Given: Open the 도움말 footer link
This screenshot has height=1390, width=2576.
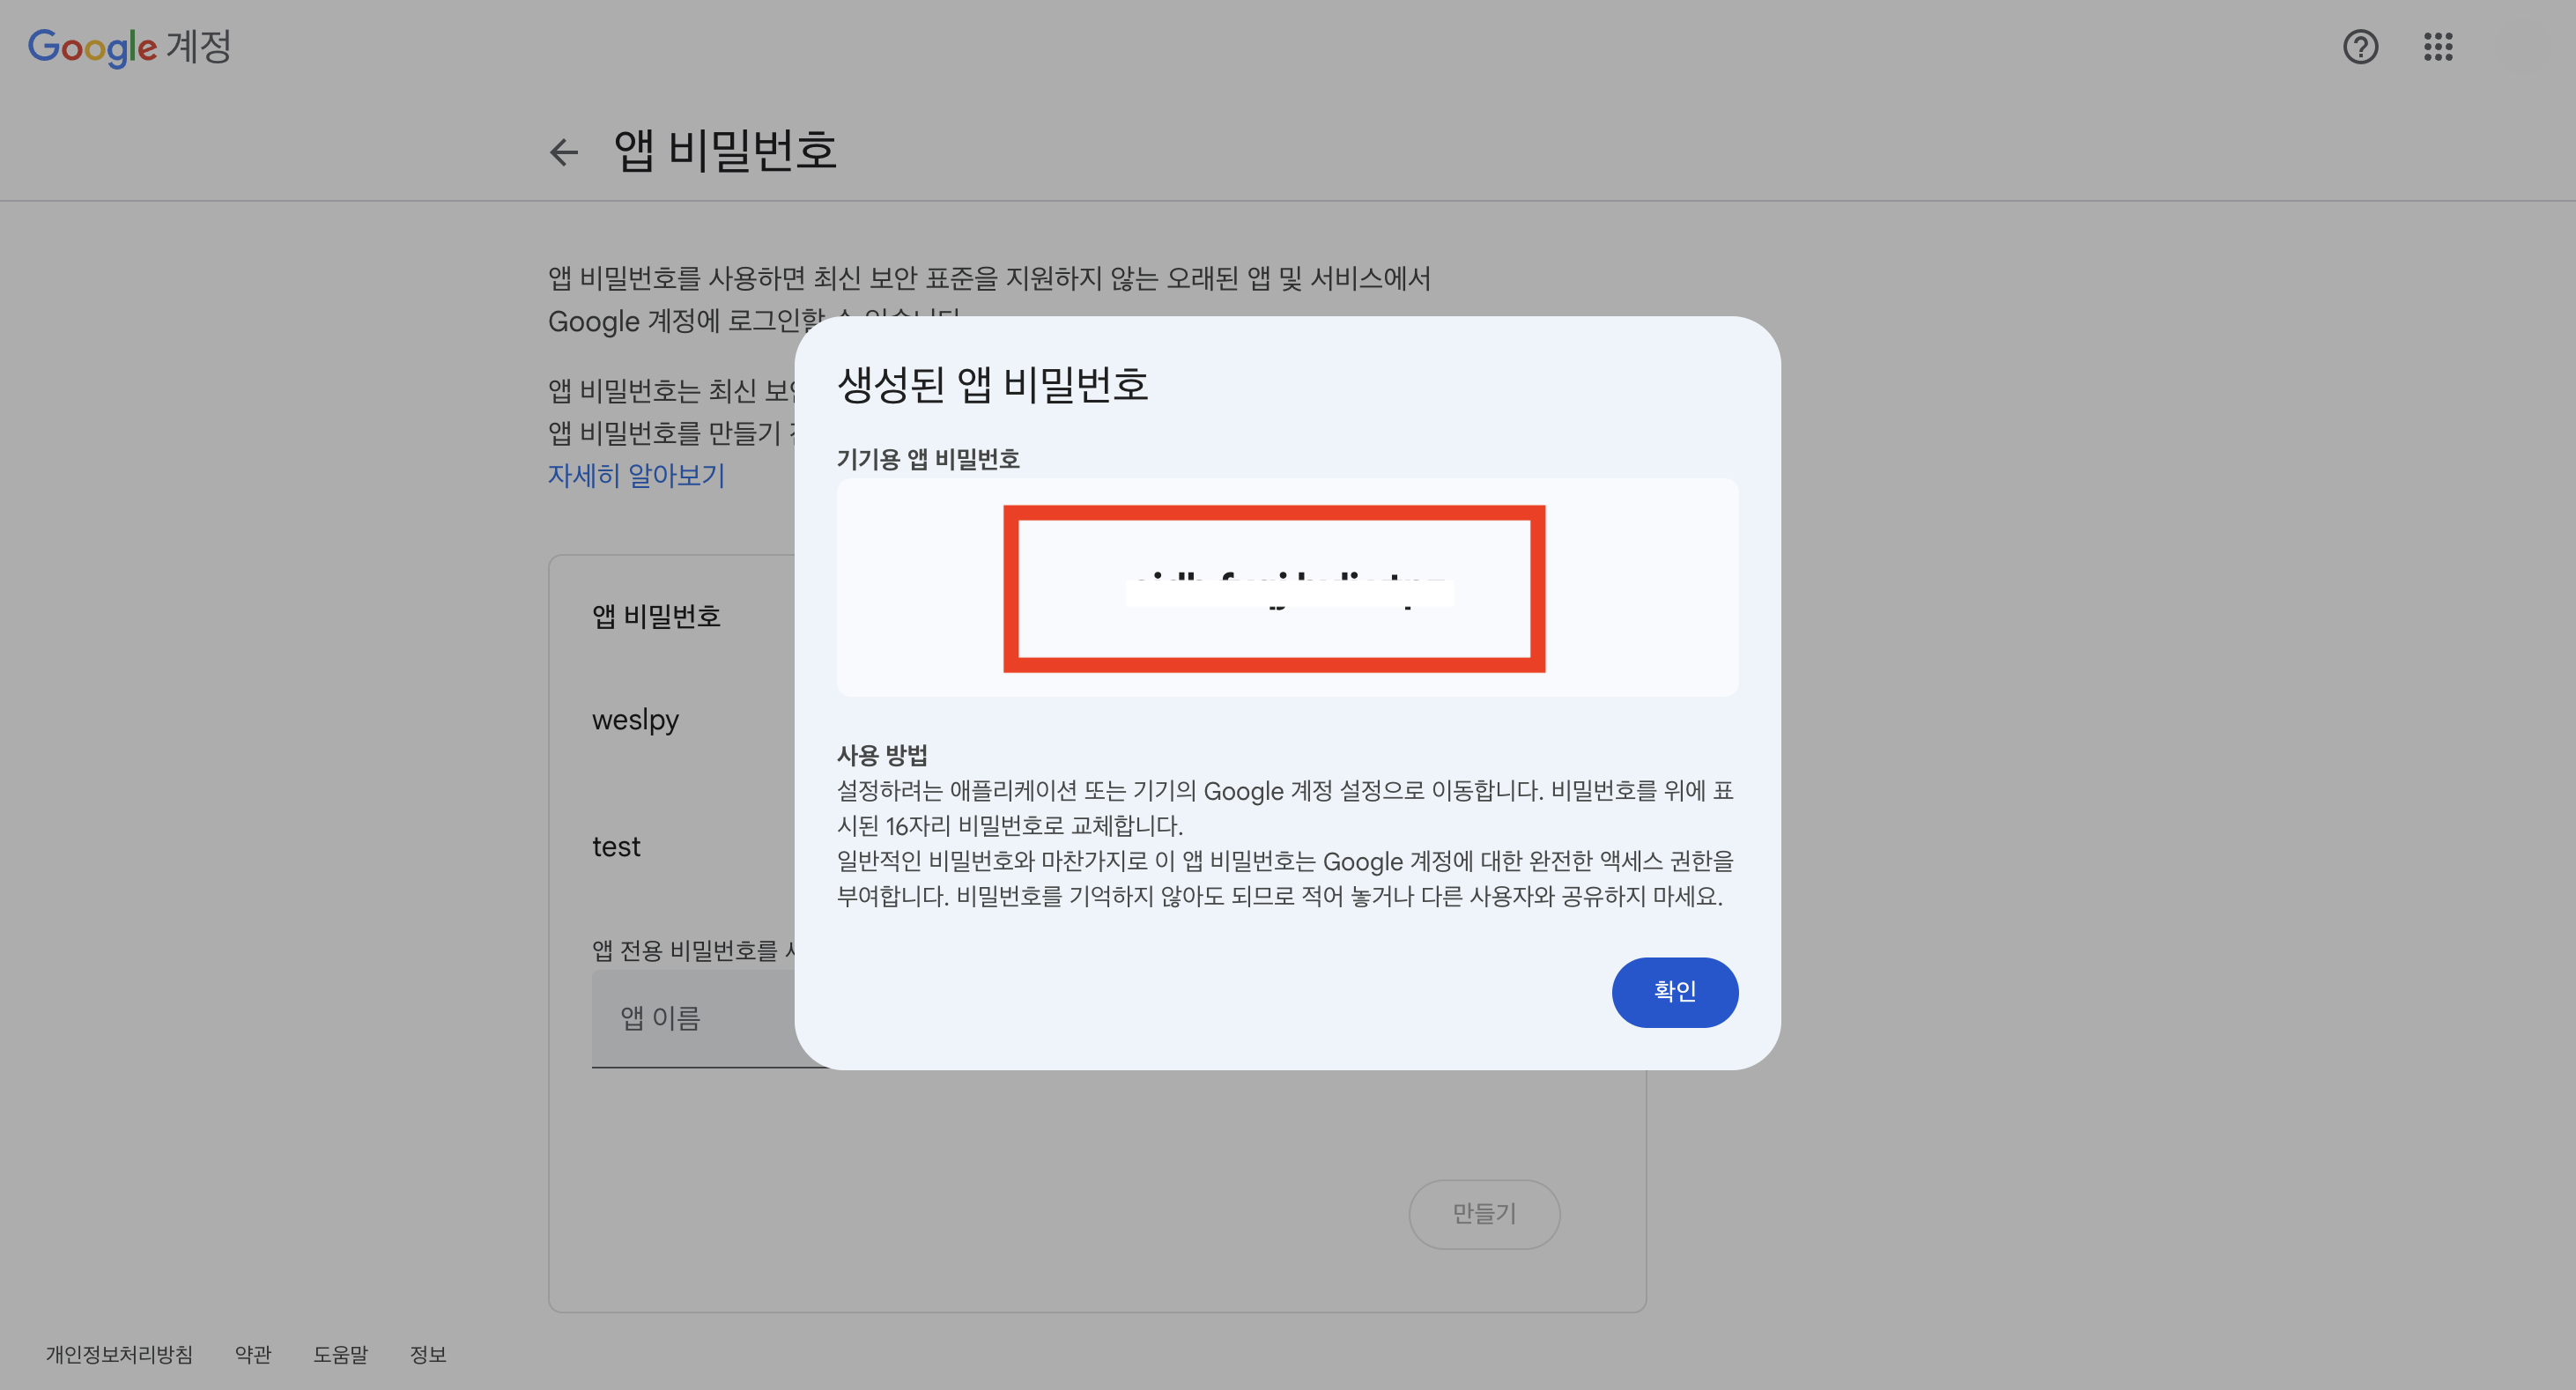Looking at the screenshot, I should [340, 1354].
